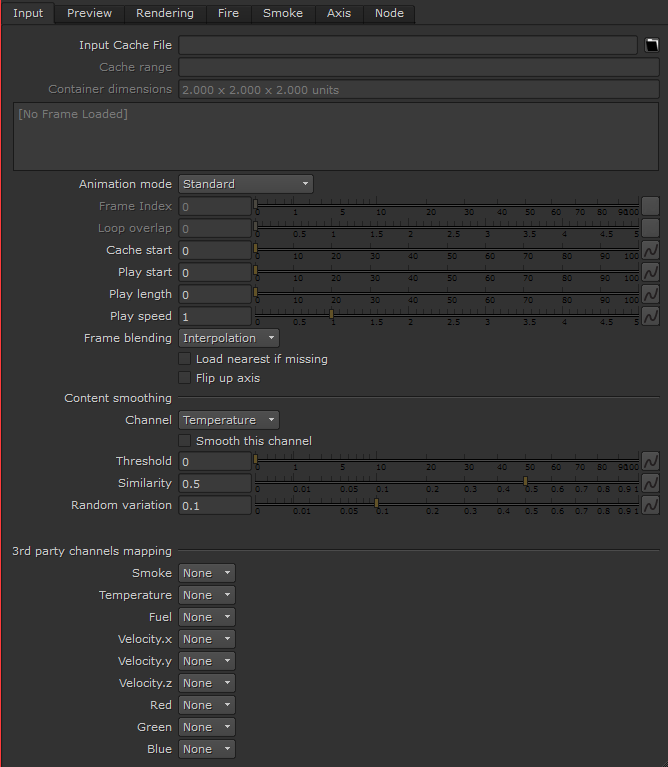Click Threshold animation curve icon

click(650, 461)
